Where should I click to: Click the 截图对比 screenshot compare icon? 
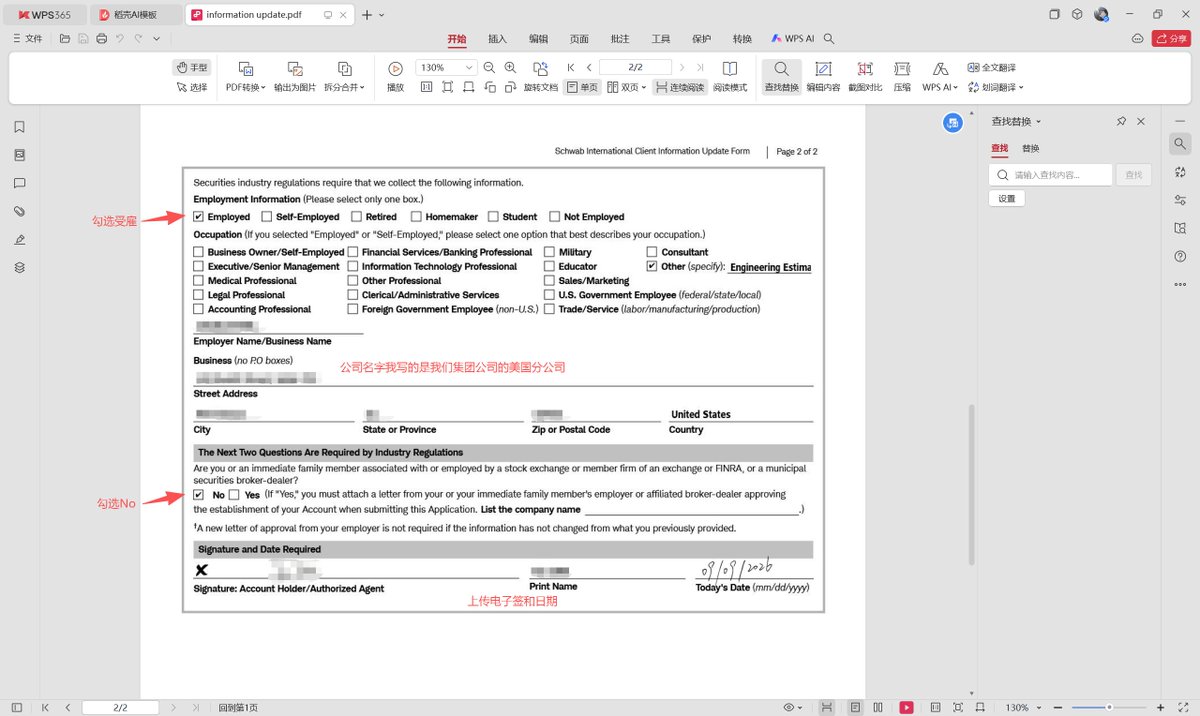click(865, 77)
